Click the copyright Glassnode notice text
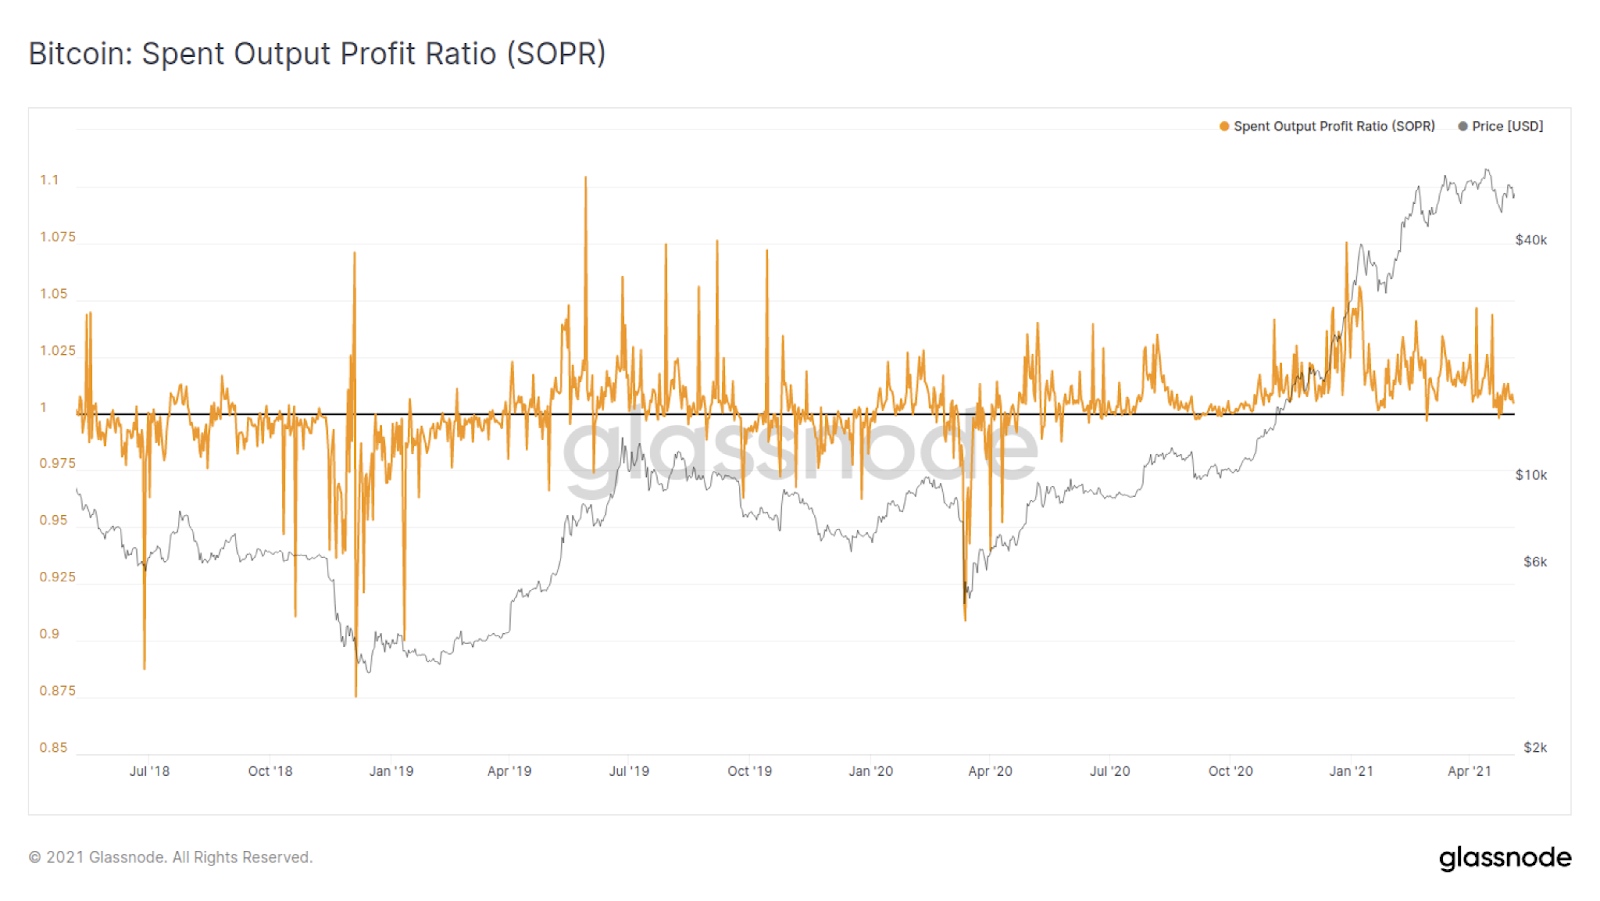 point(170,857)
